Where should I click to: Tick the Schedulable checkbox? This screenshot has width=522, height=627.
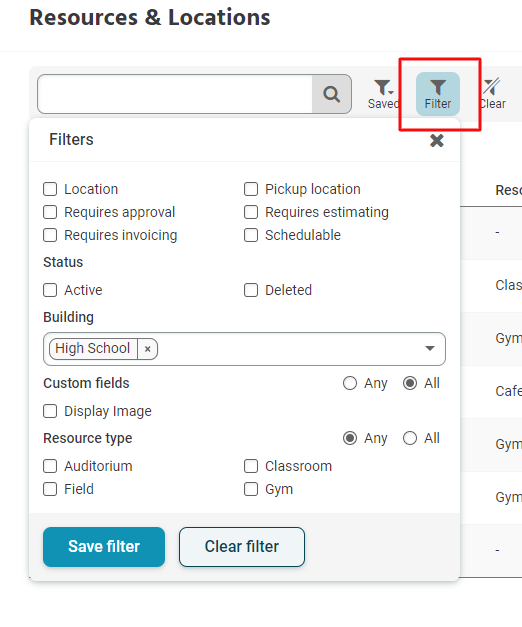[x=251, y=235]
